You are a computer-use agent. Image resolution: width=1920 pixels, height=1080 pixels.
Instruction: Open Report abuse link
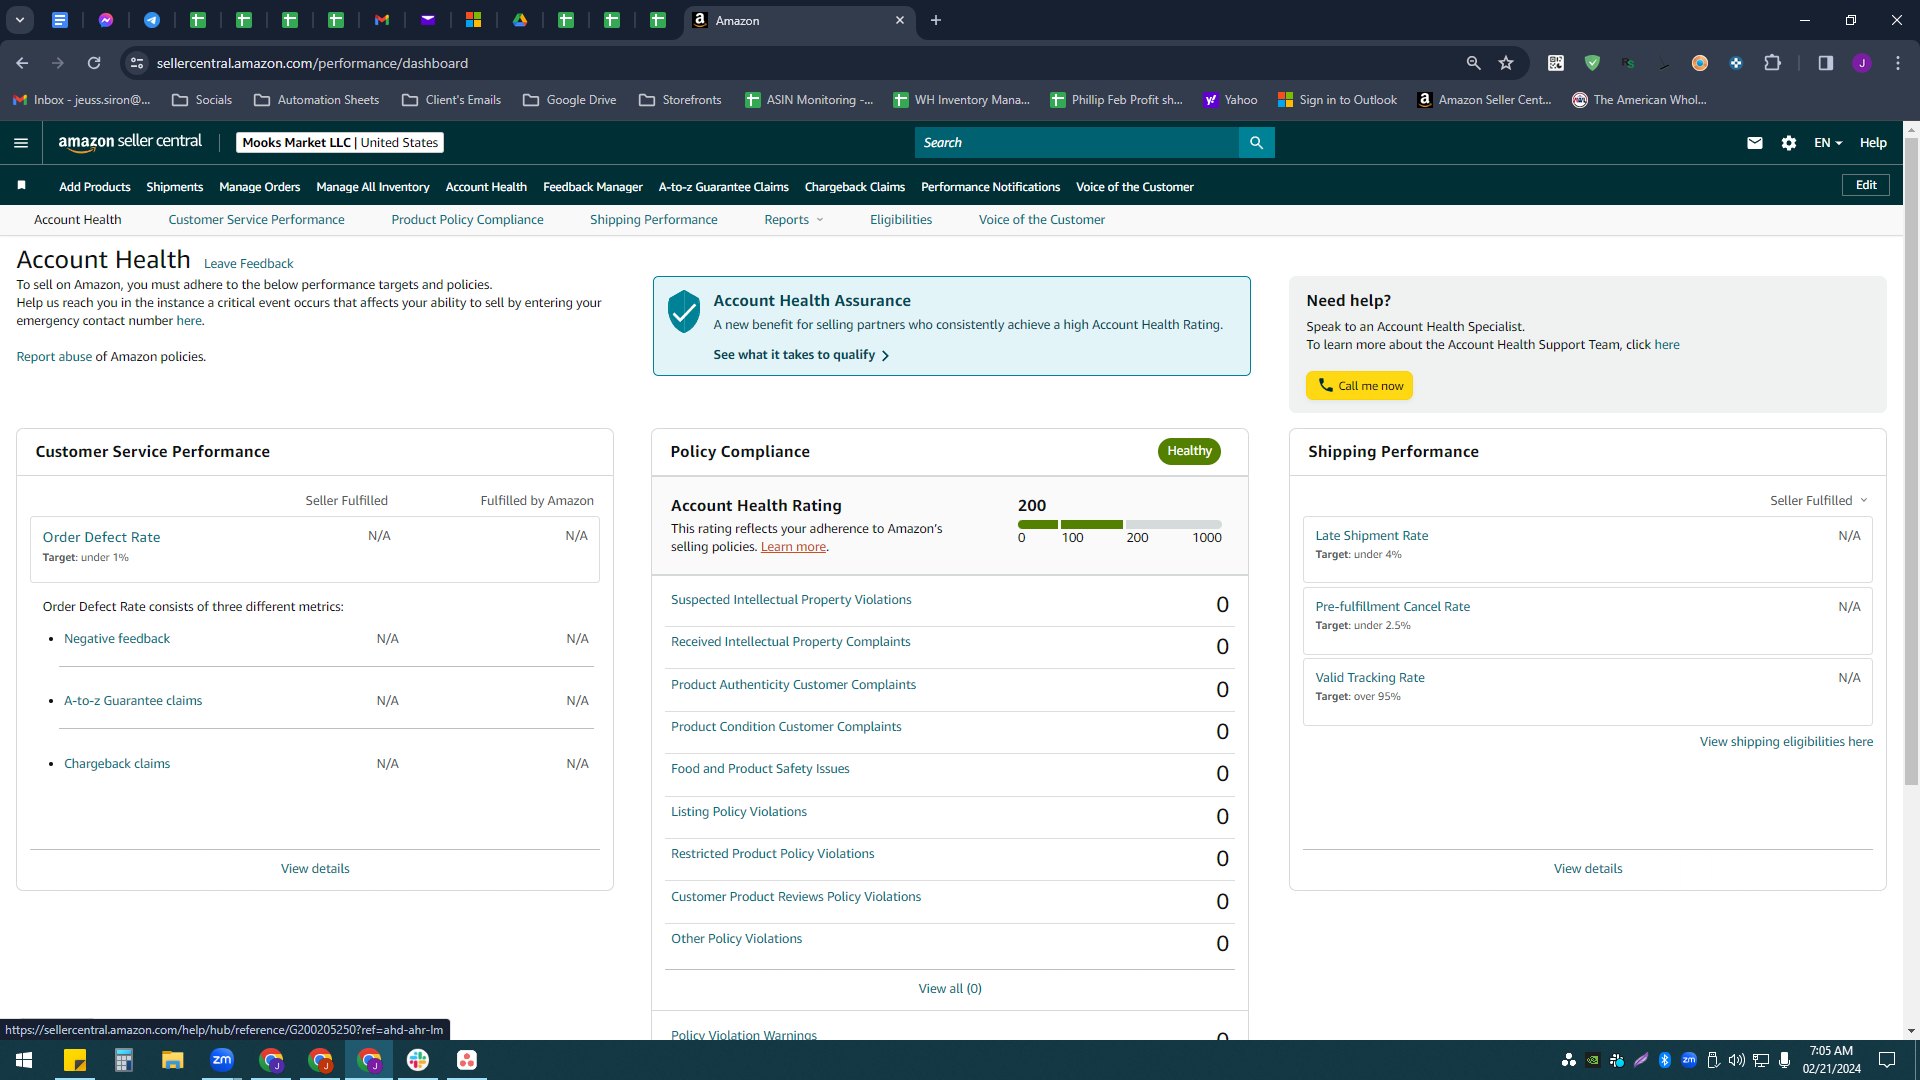[54, 357]
